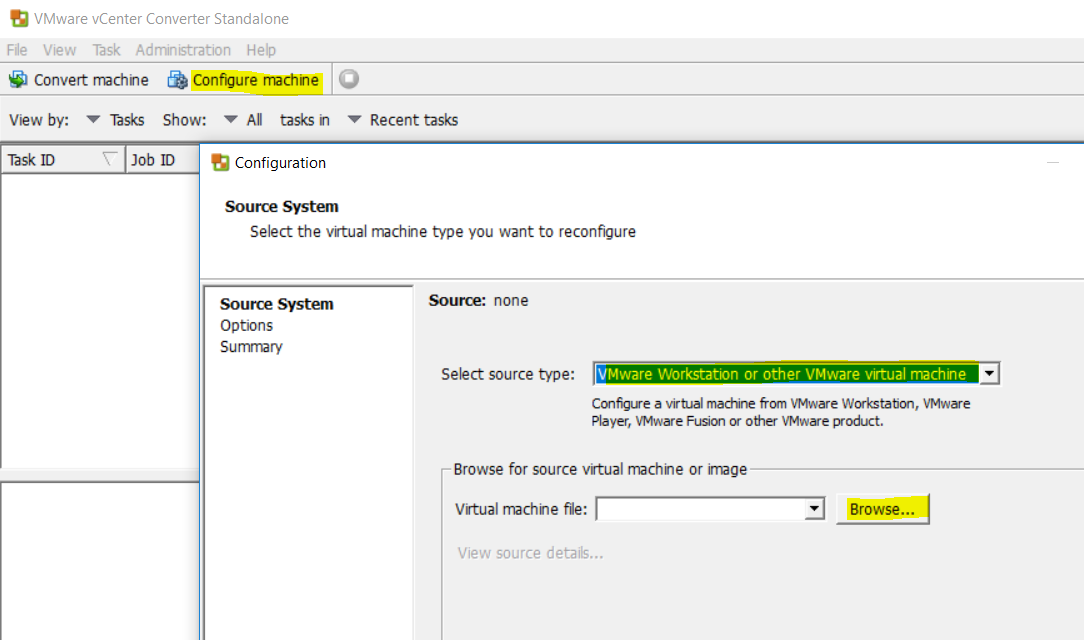Minimize the Configuration dialog

tap(1053, 162)
